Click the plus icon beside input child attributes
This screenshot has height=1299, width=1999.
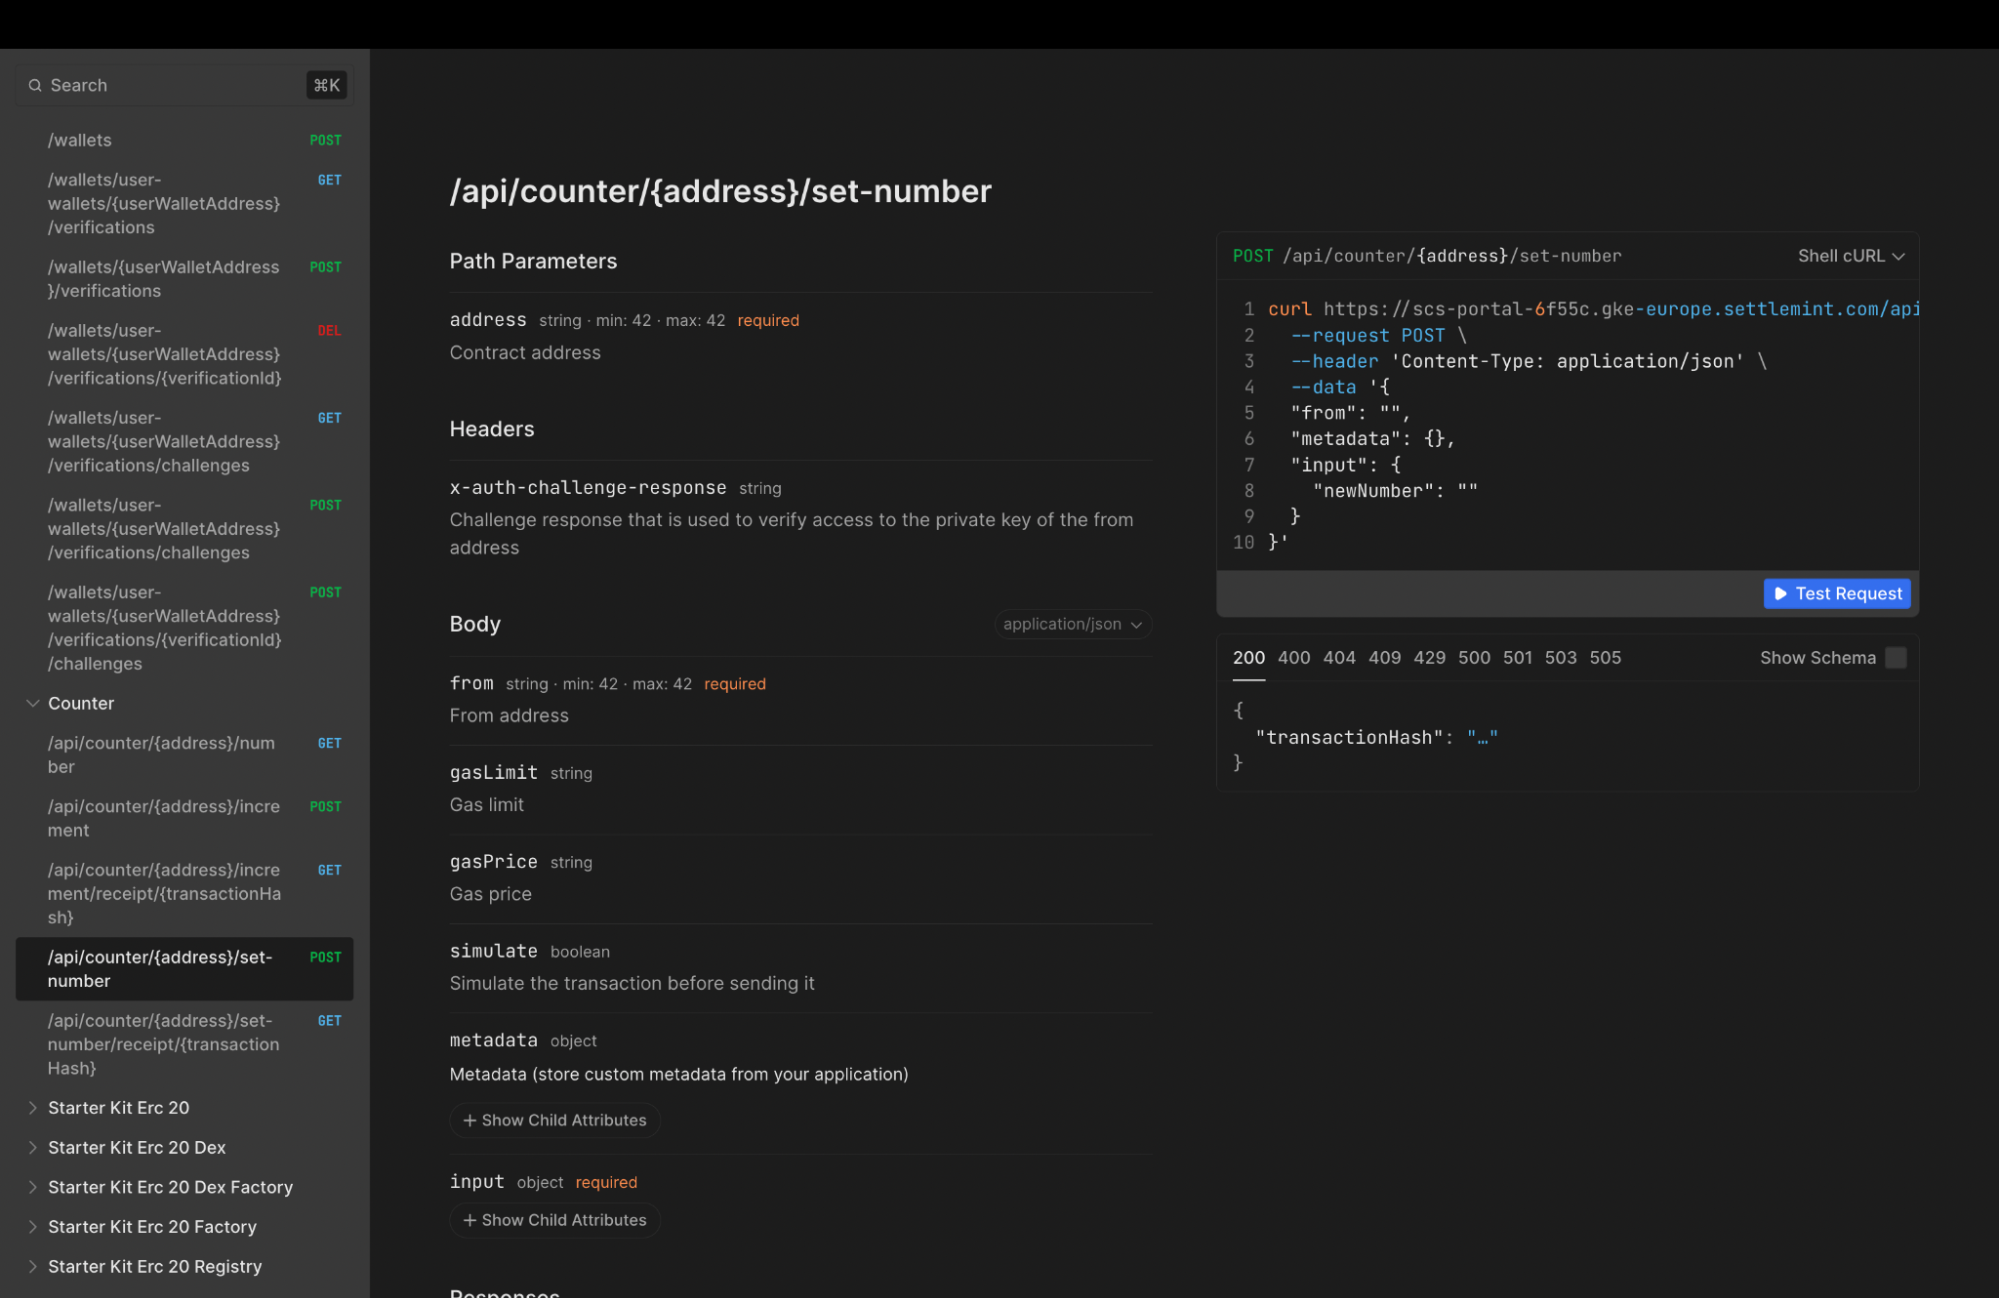(469, 1221)
